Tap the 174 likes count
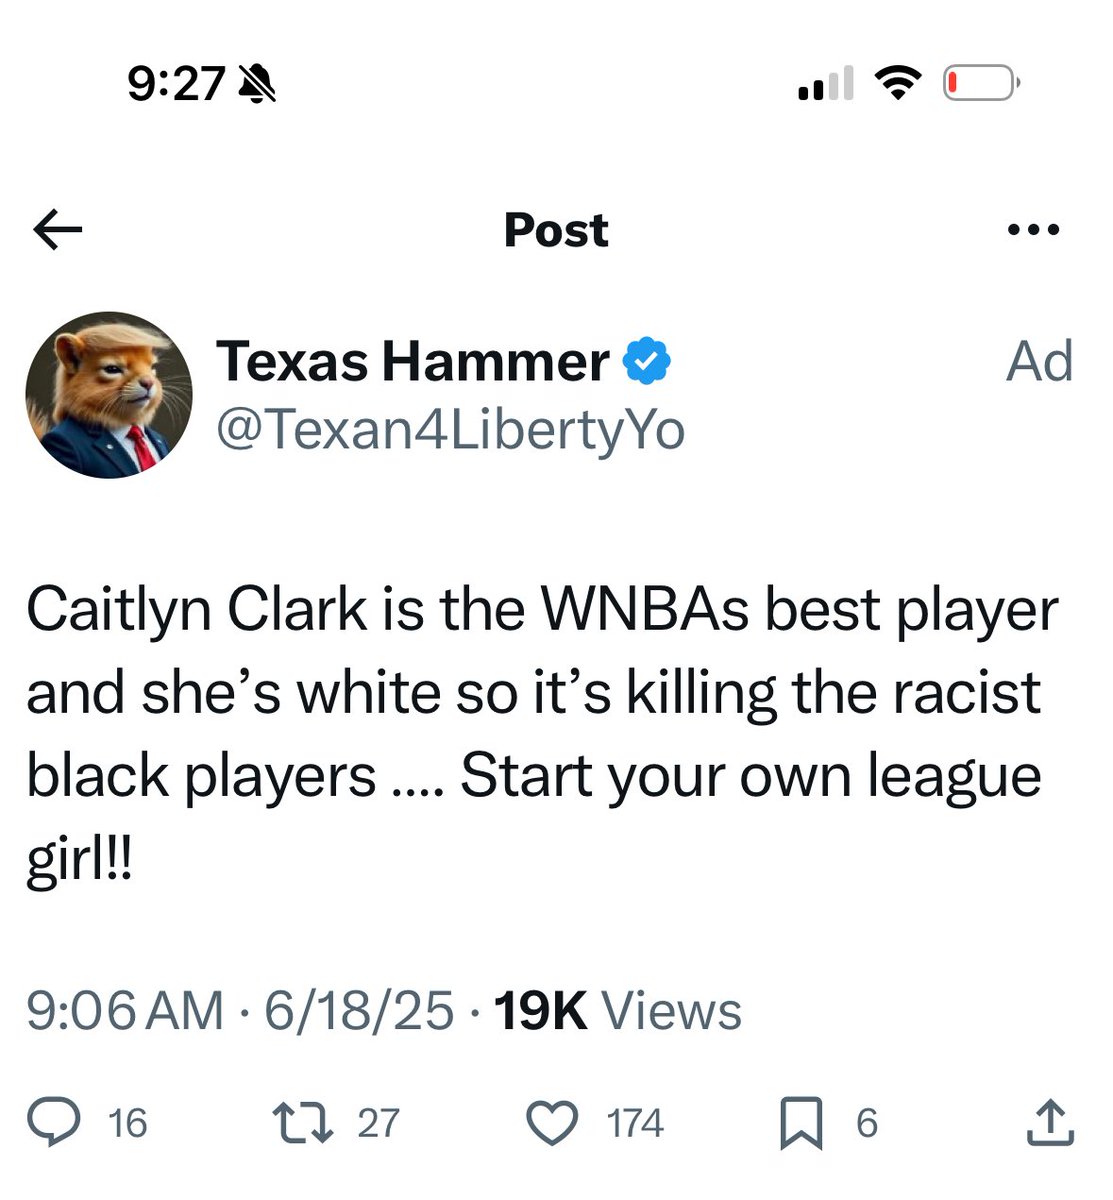The height and width of the screenshot is (1200, 1113). click(635, 1123)
